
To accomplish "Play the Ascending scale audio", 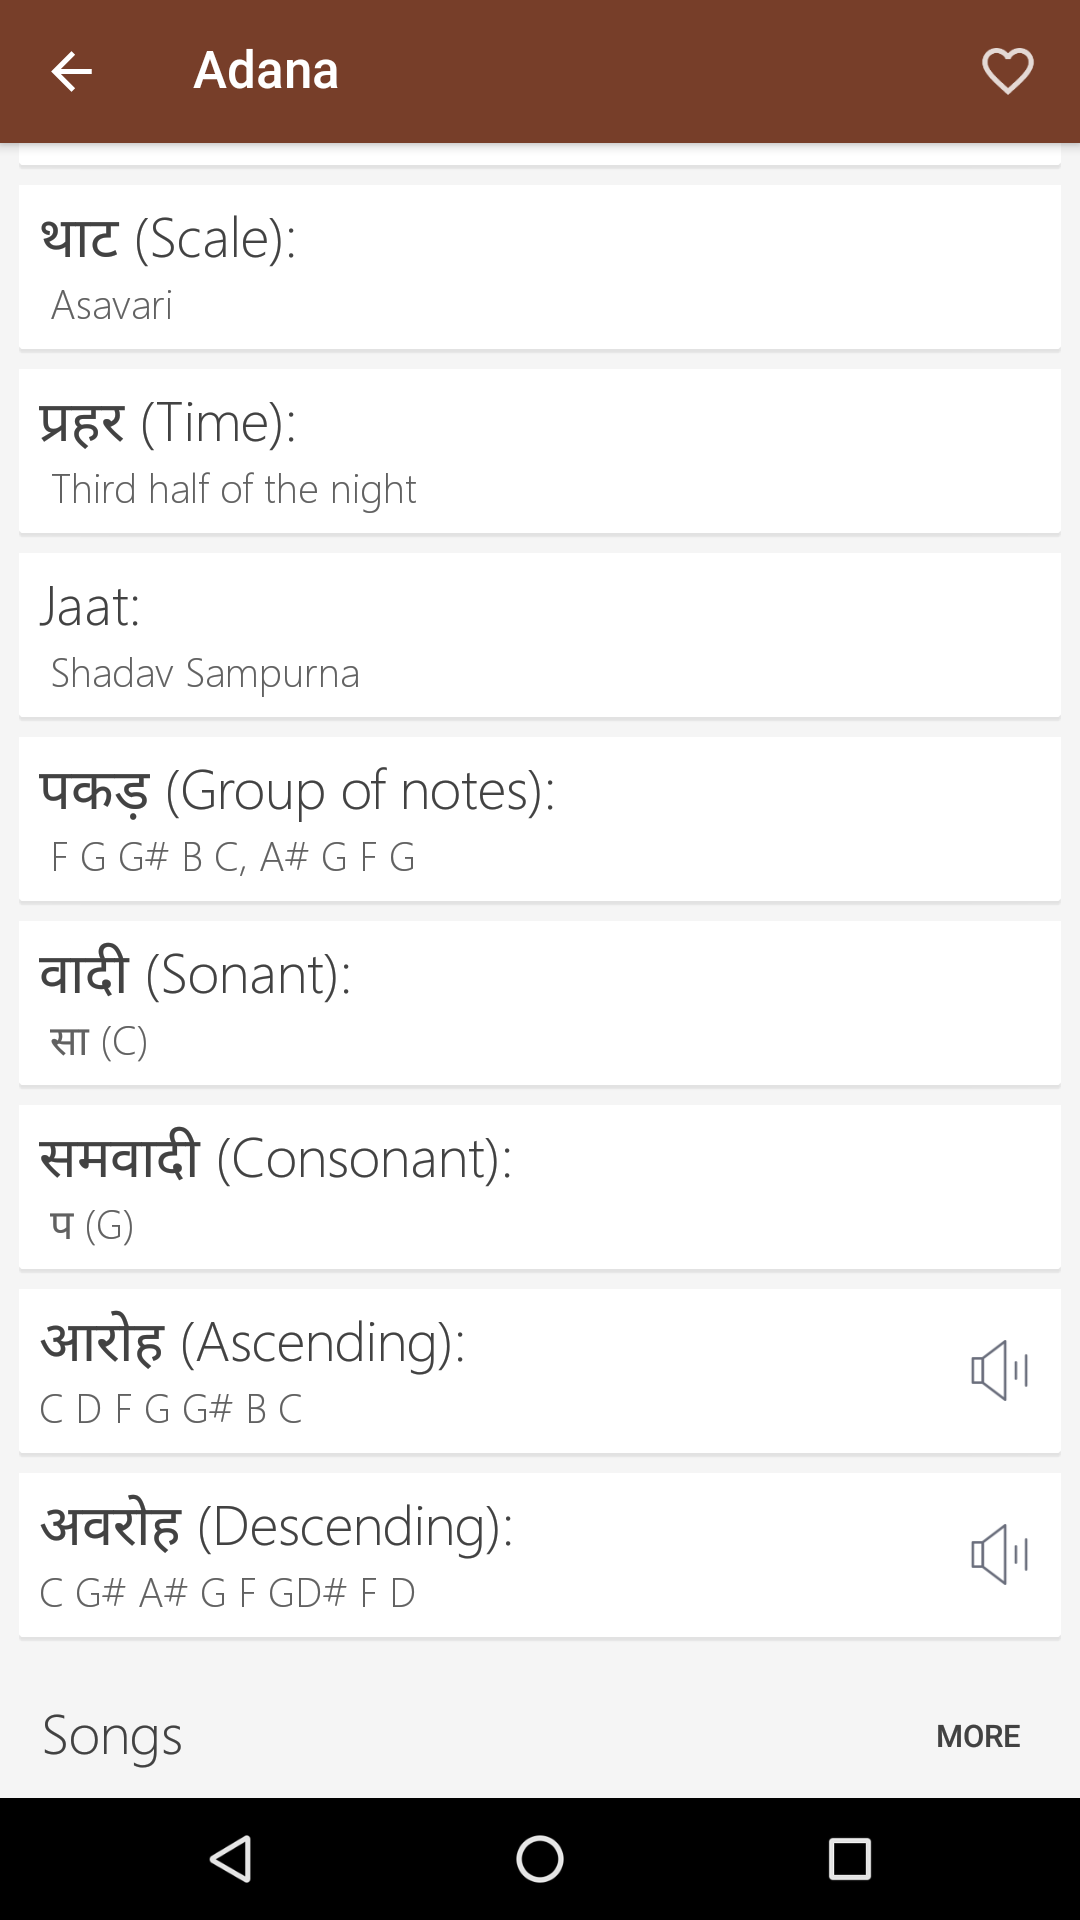I will 999,1371.
